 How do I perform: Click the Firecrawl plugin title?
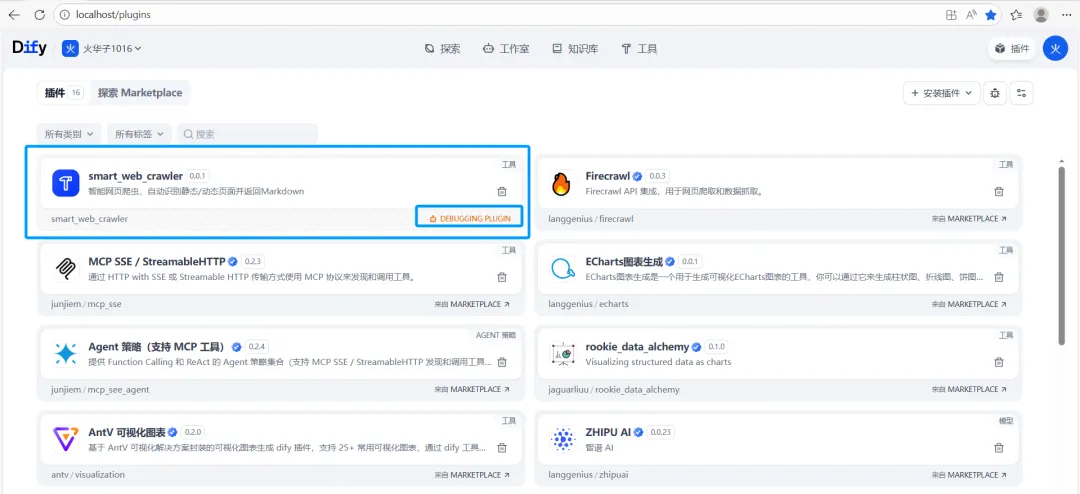pyautogui.click(x=608, y=176)
